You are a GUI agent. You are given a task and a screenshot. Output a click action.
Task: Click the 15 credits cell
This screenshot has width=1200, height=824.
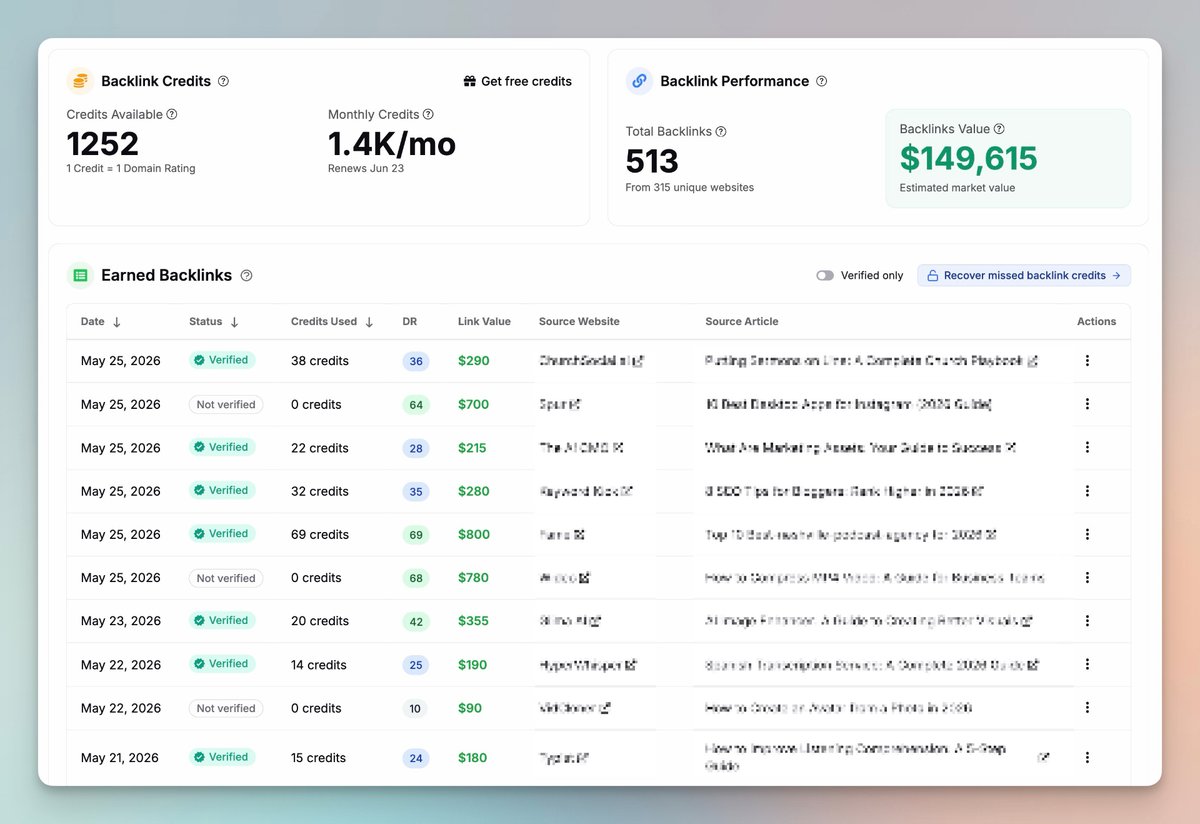319,758
